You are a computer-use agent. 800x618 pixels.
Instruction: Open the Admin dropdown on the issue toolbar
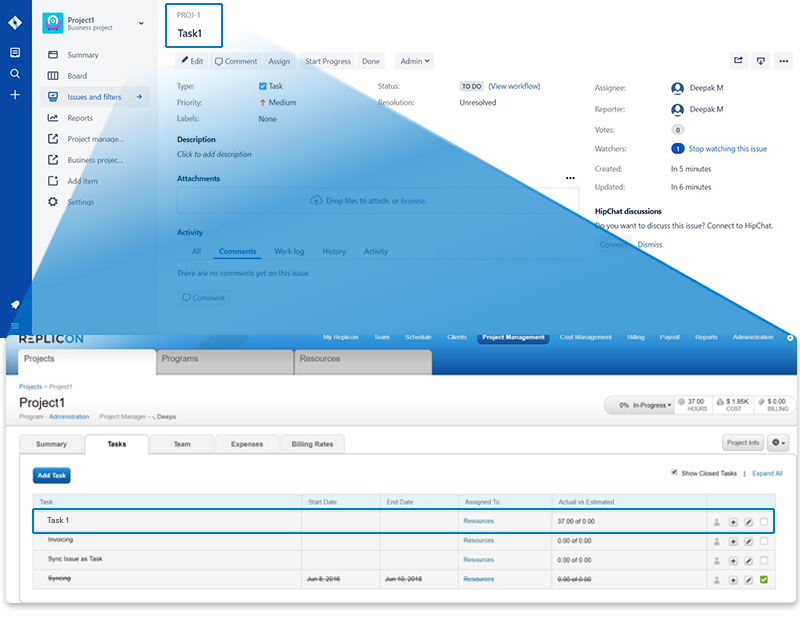pos(414,61)
